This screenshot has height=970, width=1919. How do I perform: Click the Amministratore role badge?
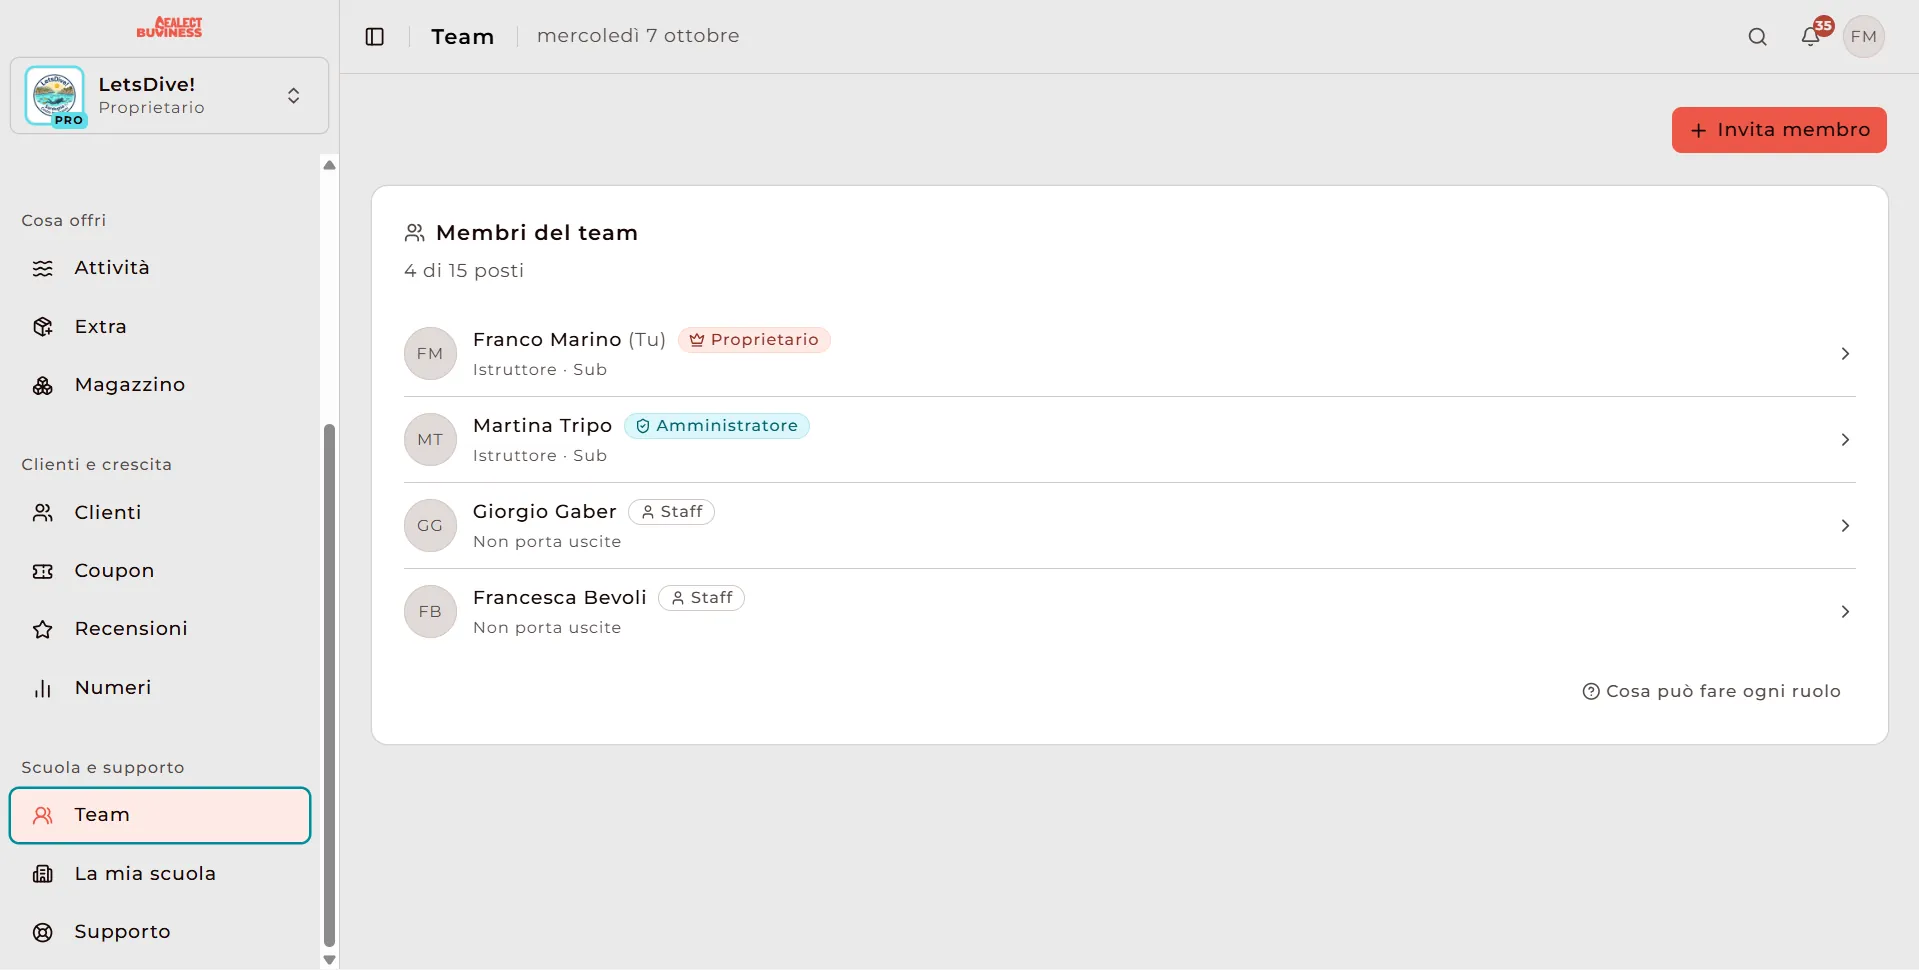click(717, 426)
